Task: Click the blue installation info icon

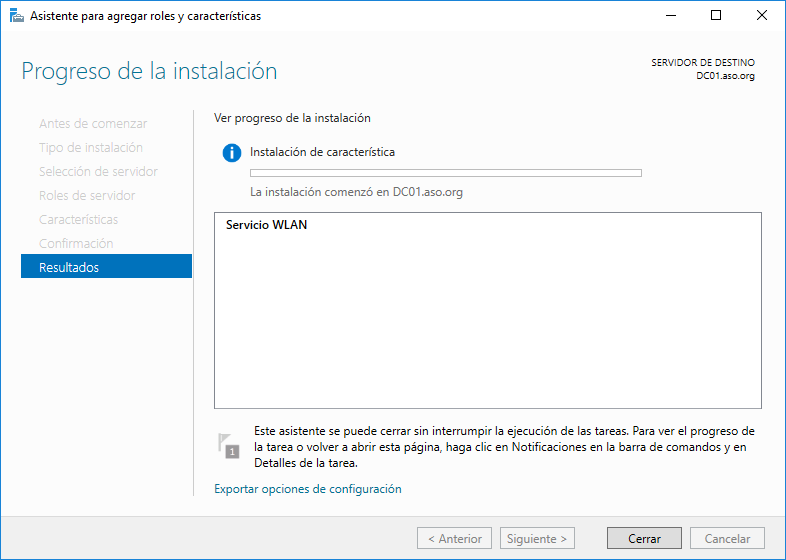Action: [232, 153]
